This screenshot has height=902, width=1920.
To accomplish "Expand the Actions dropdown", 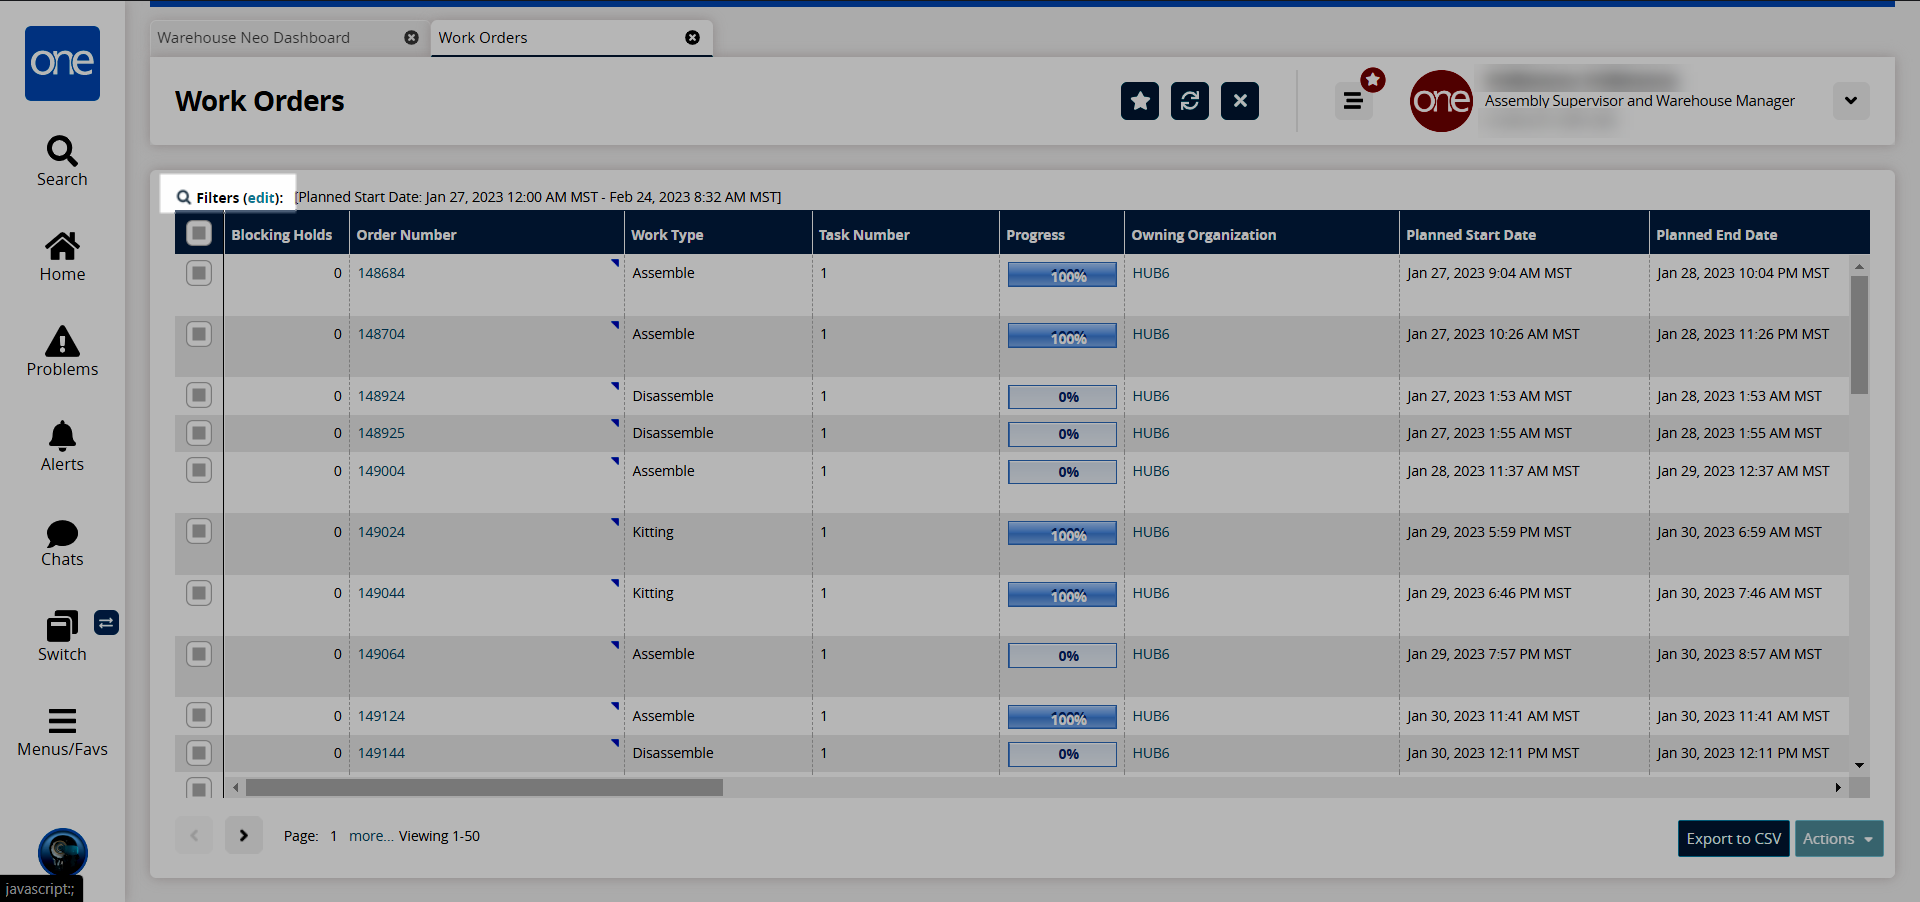I will point(1838,839).
